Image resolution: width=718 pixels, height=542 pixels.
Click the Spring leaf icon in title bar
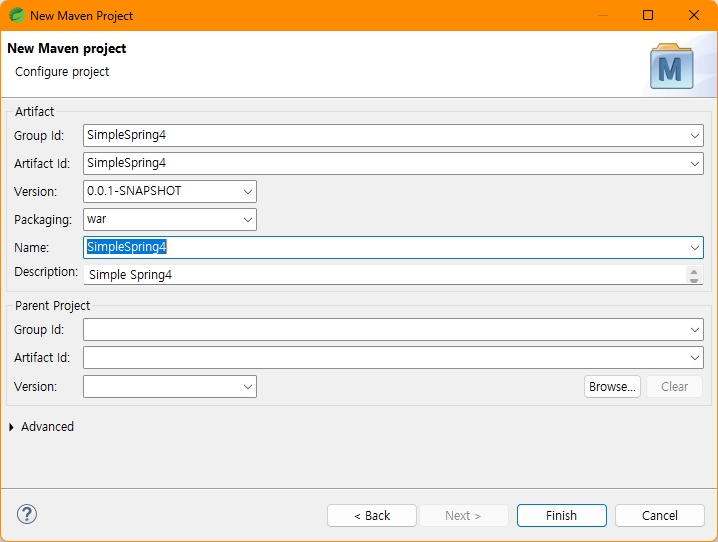pos(16,15)
